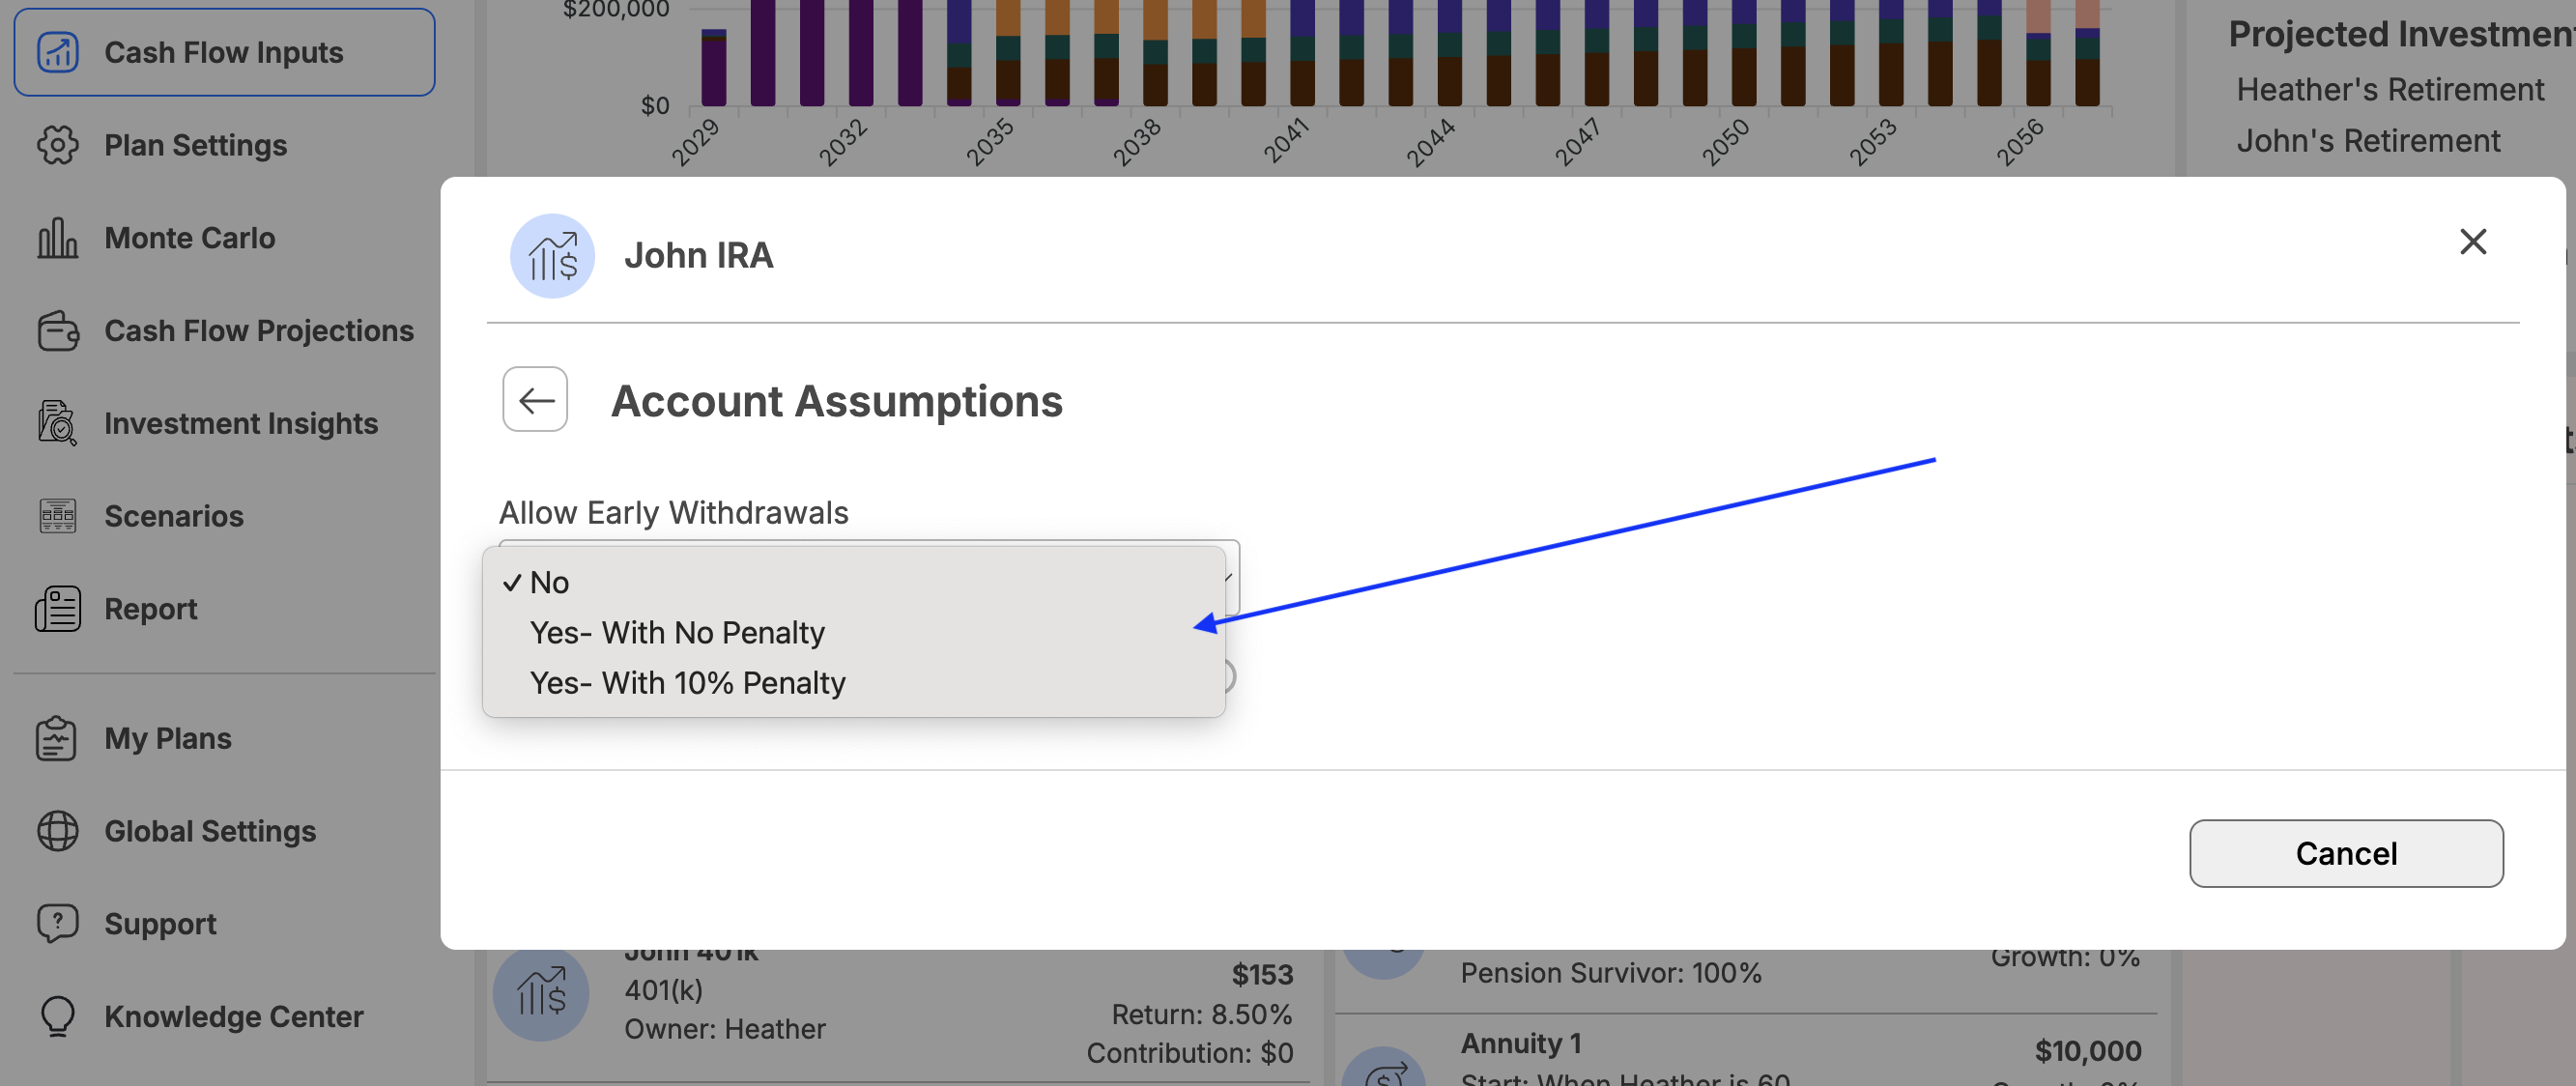Screen dimensions: 2576x1086
Task: Click the John IRA investment account icon
Action: [x=552, y=256]
